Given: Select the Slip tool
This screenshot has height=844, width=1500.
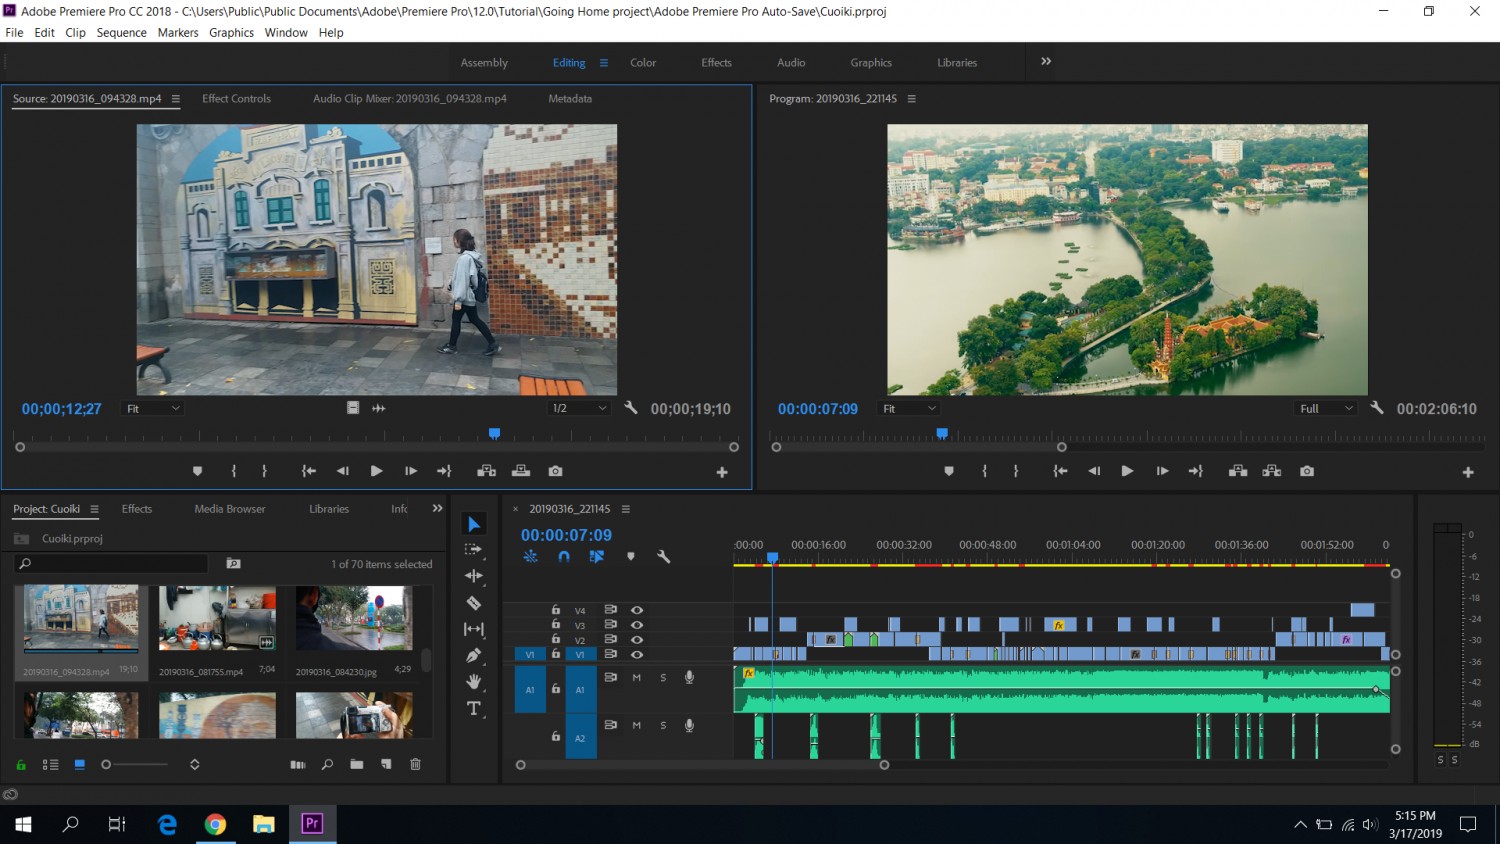Looking at the screenshot, I should click(474, 629).
